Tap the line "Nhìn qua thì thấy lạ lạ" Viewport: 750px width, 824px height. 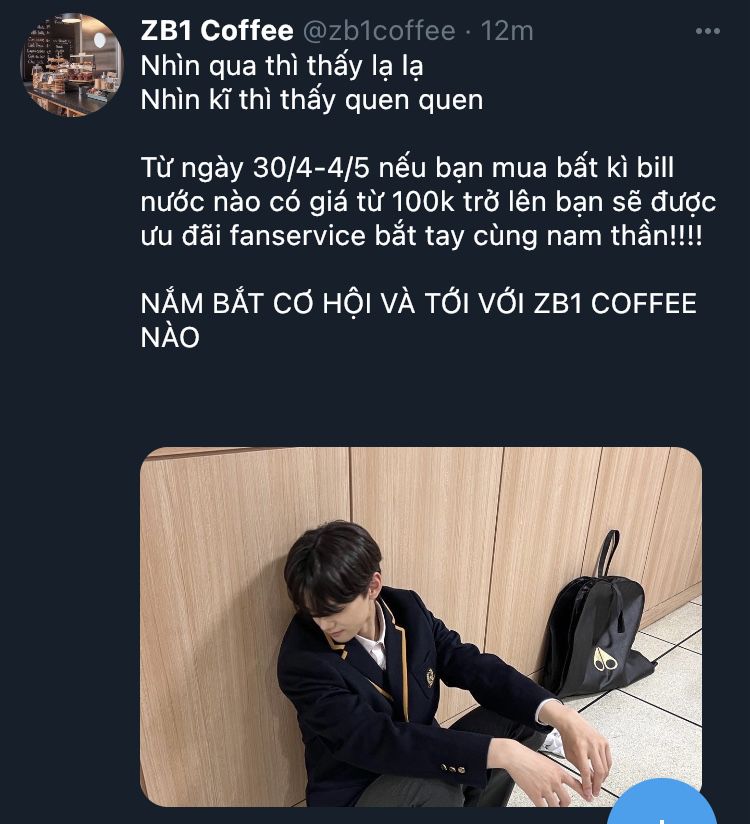tap(282, 66)
